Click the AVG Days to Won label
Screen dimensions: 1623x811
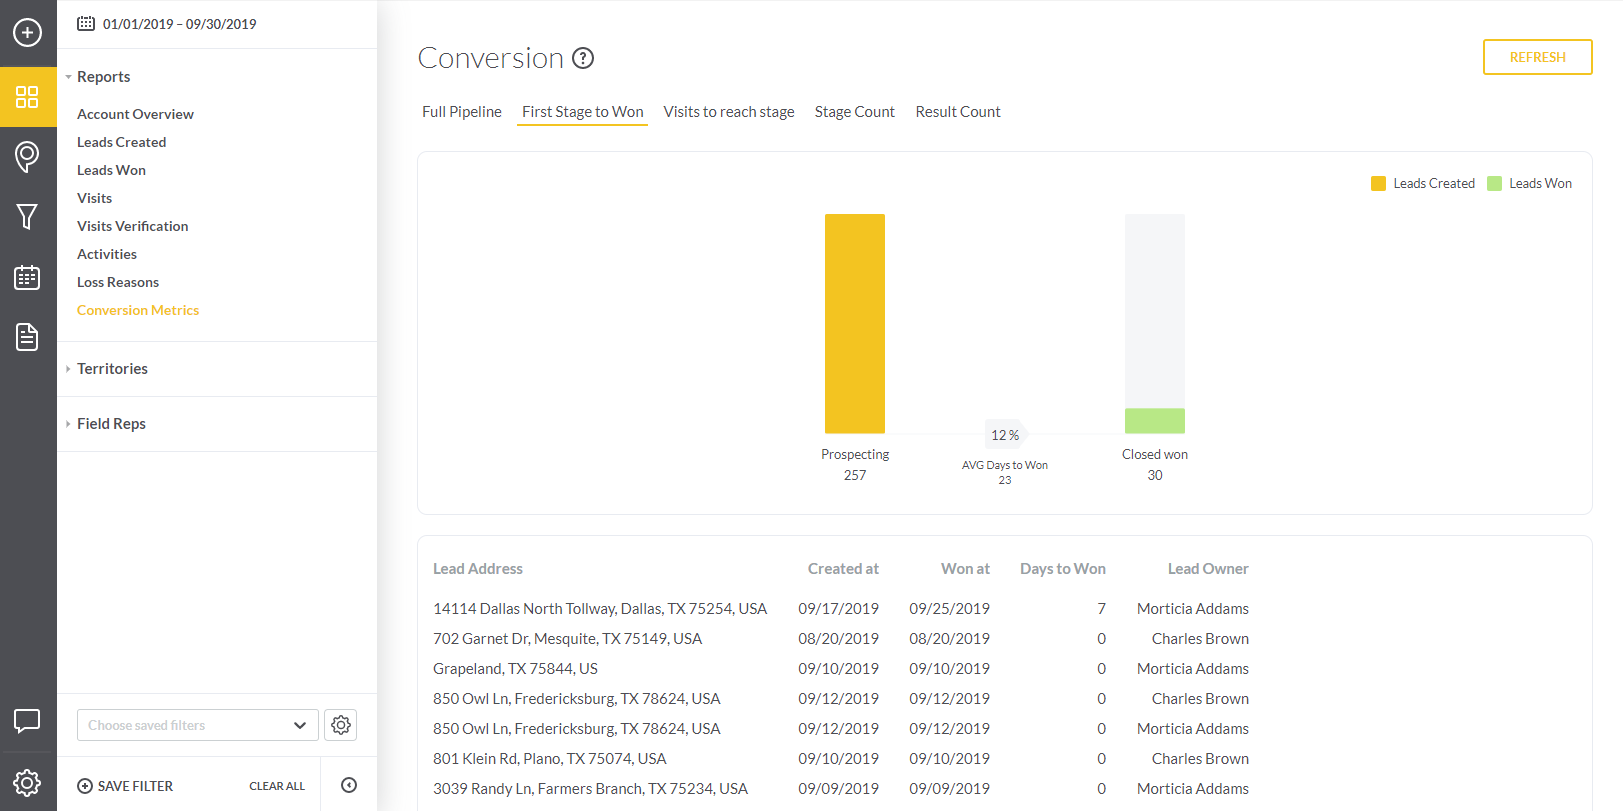coord(1005,465)
